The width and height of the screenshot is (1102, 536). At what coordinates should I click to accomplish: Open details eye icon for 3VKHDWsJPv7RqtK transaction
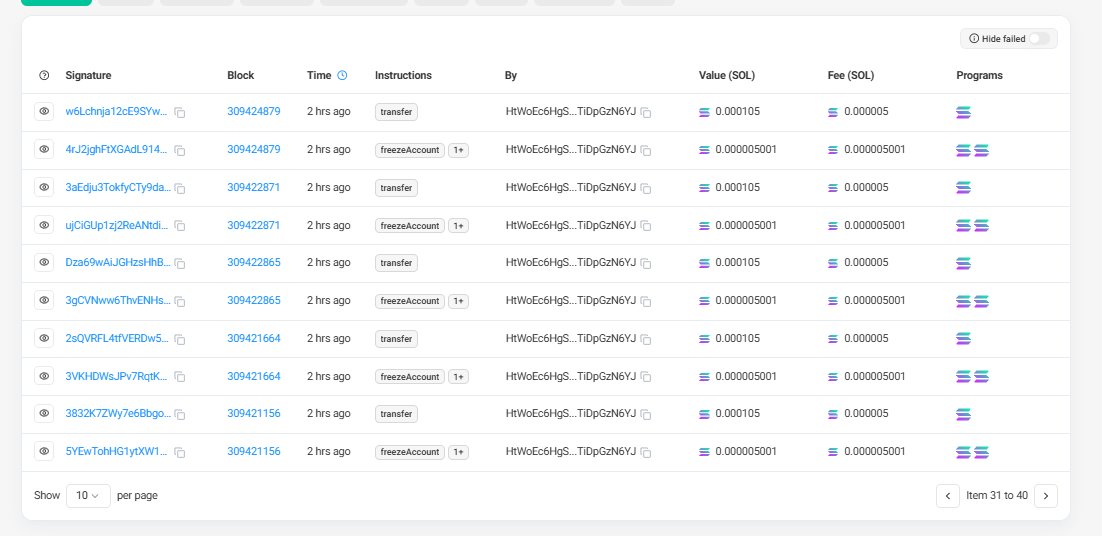coord(44,376)
